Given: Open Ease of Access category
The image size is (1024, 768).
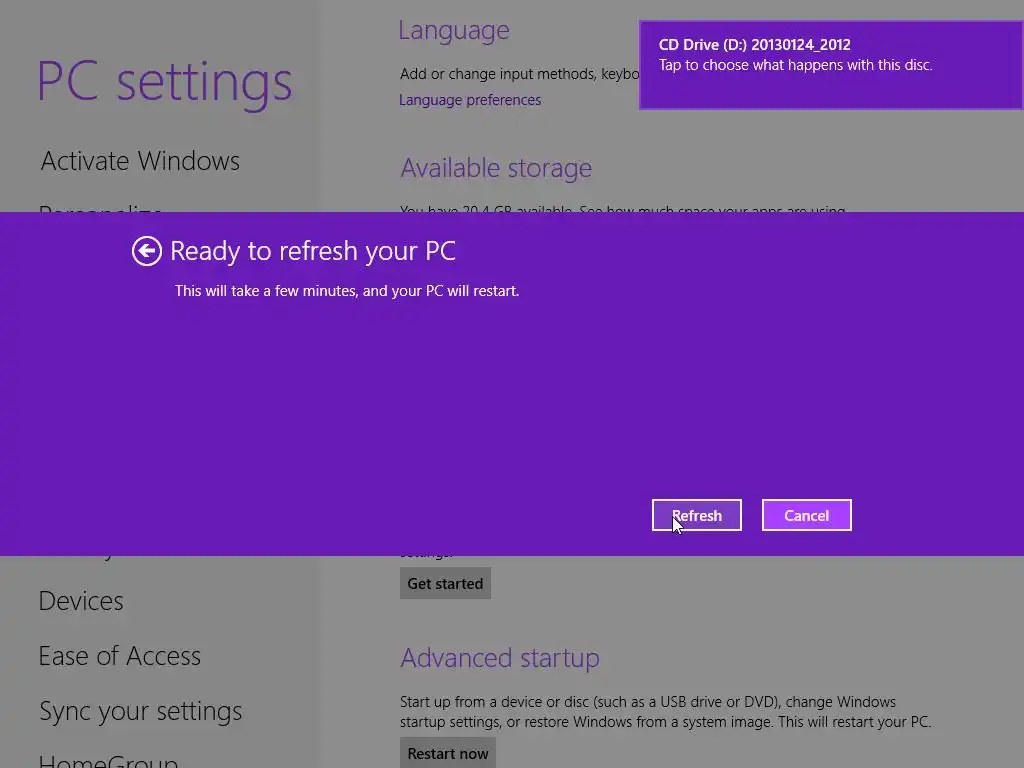Looking at the screenshot, I should [120, 656].
